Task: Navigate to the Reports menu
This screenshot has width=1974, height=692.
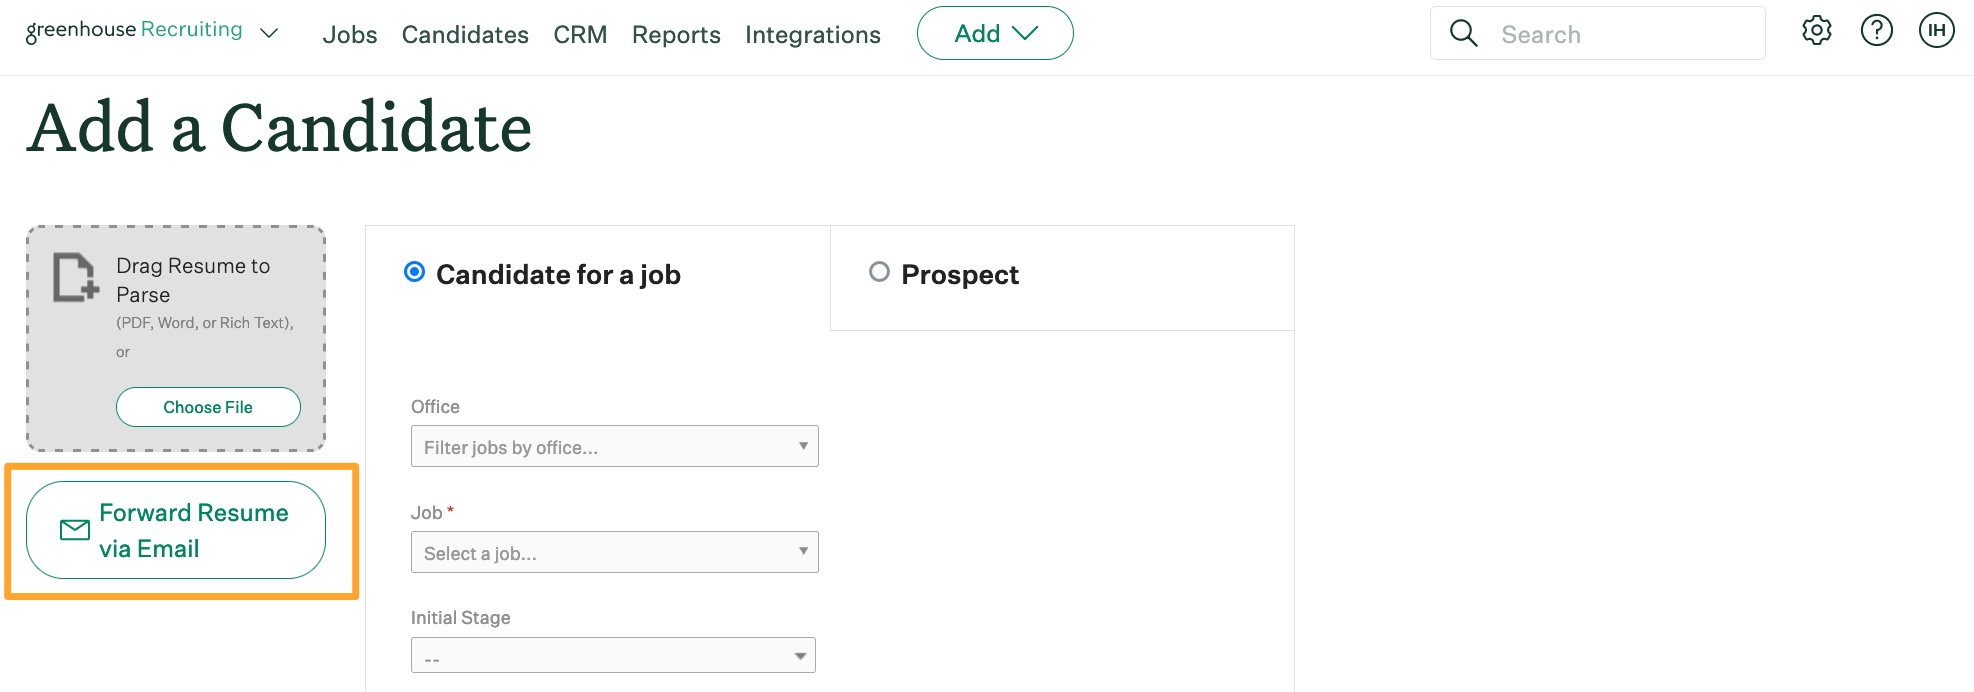Action: pos(676,35)
